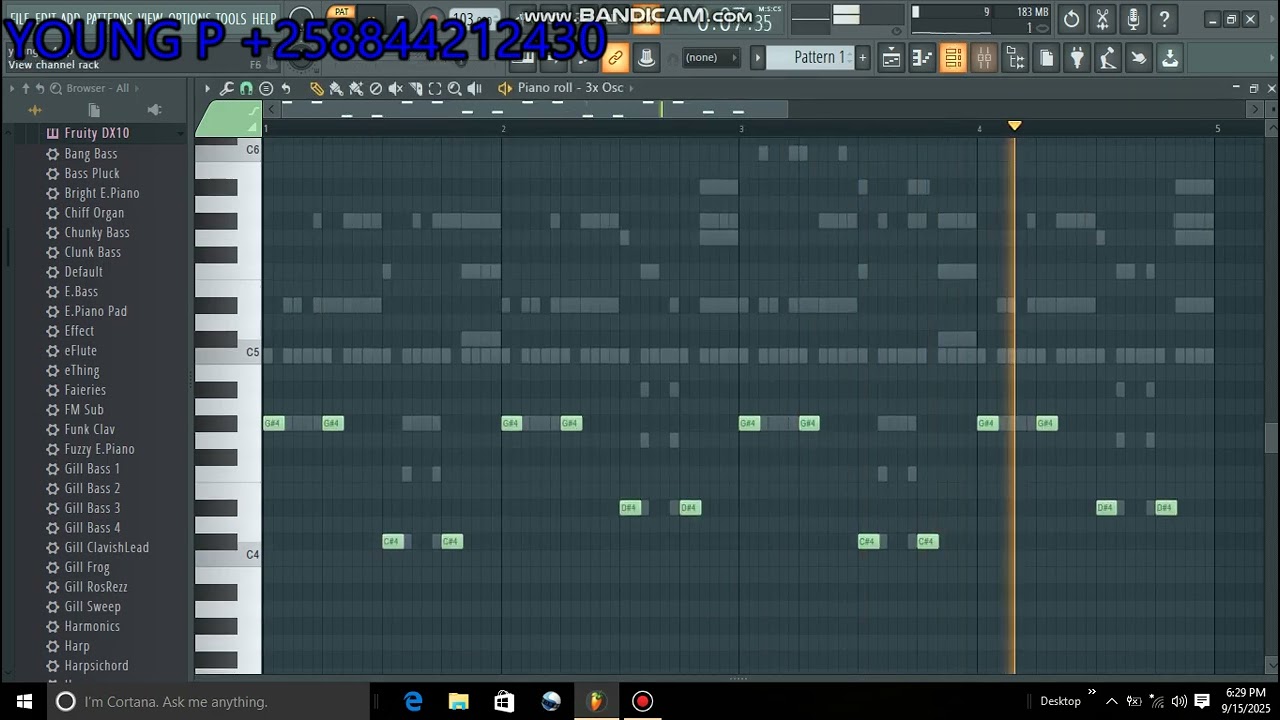Open piano roll tools wrench icon

coord(227,88)
